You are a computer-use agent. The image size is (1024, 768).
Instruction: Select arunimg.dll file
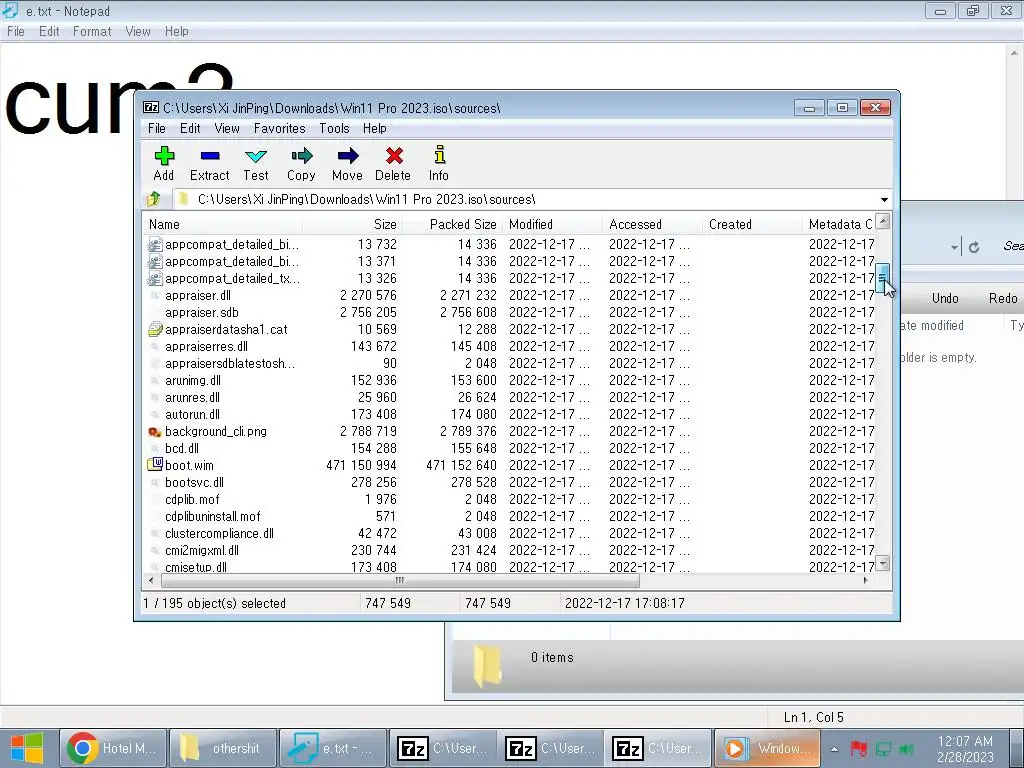coord(193,380)
